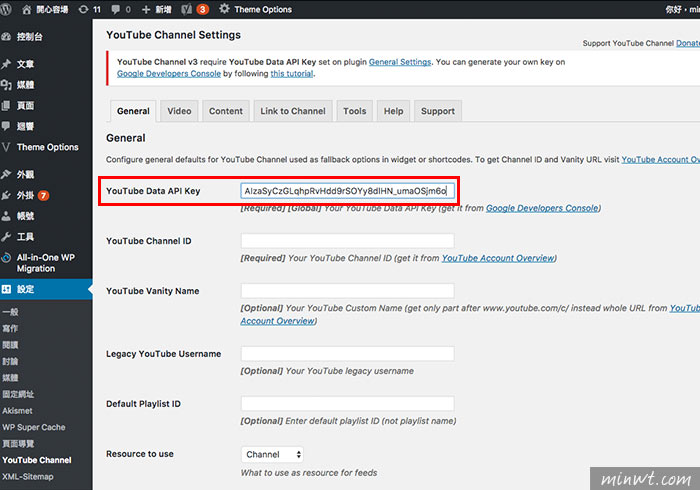Open YouTube Account Overview link under Channel ID
This screenshot has width=700, height=490.
(x=498, y=258)
